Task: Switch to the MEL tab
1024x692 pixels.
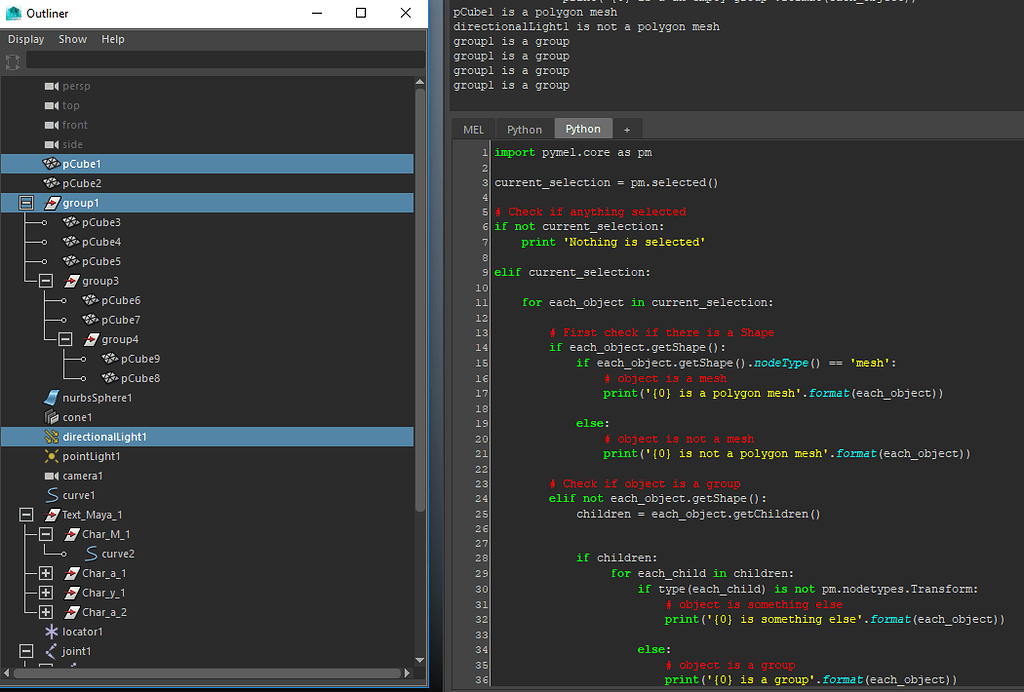Action: [x=473, y=129]
